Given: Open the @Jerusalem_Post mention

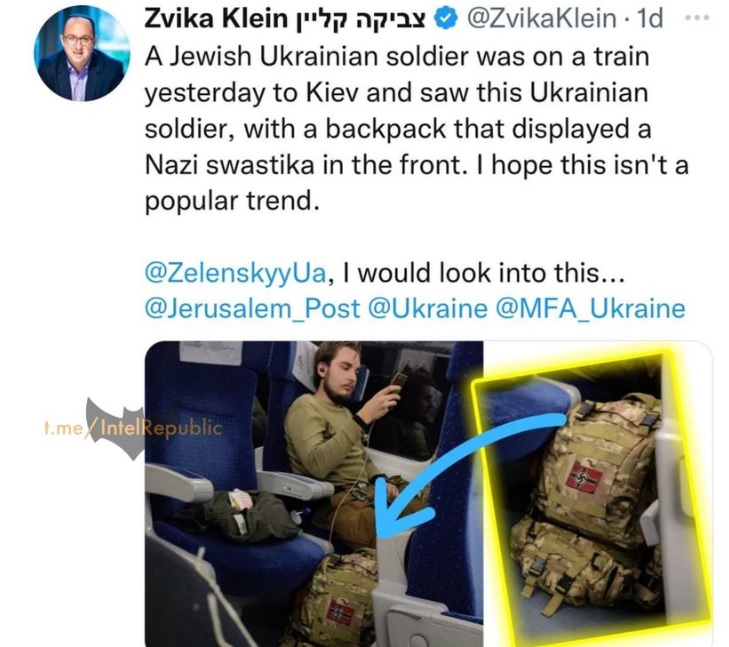Looking at the screenshot, I should [x=252, y=309].
